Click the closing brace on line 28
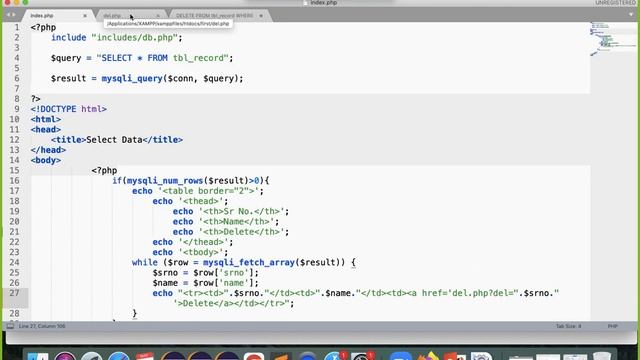Image resolution: width=640 pixels, height=360 pixels. (134, 313)
